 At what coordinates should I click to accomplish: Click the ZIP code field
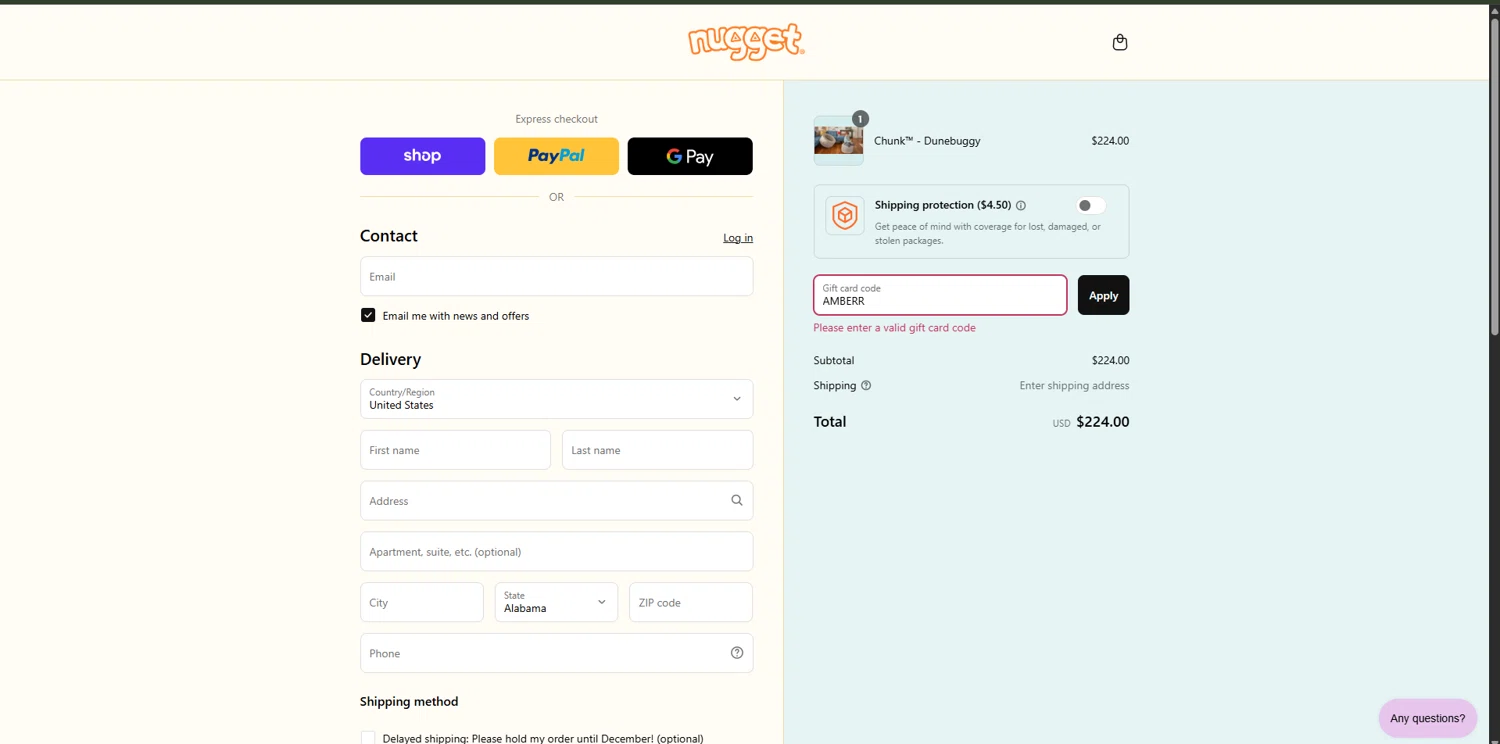(691, 602)
